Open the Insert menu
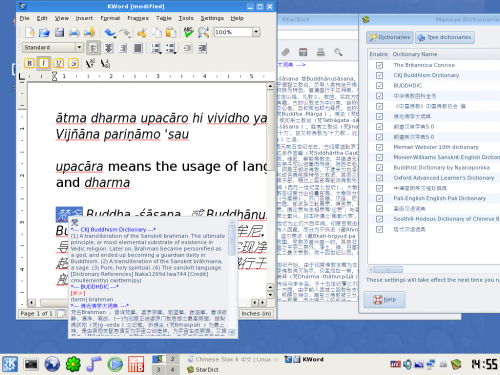 click(84, 18)
